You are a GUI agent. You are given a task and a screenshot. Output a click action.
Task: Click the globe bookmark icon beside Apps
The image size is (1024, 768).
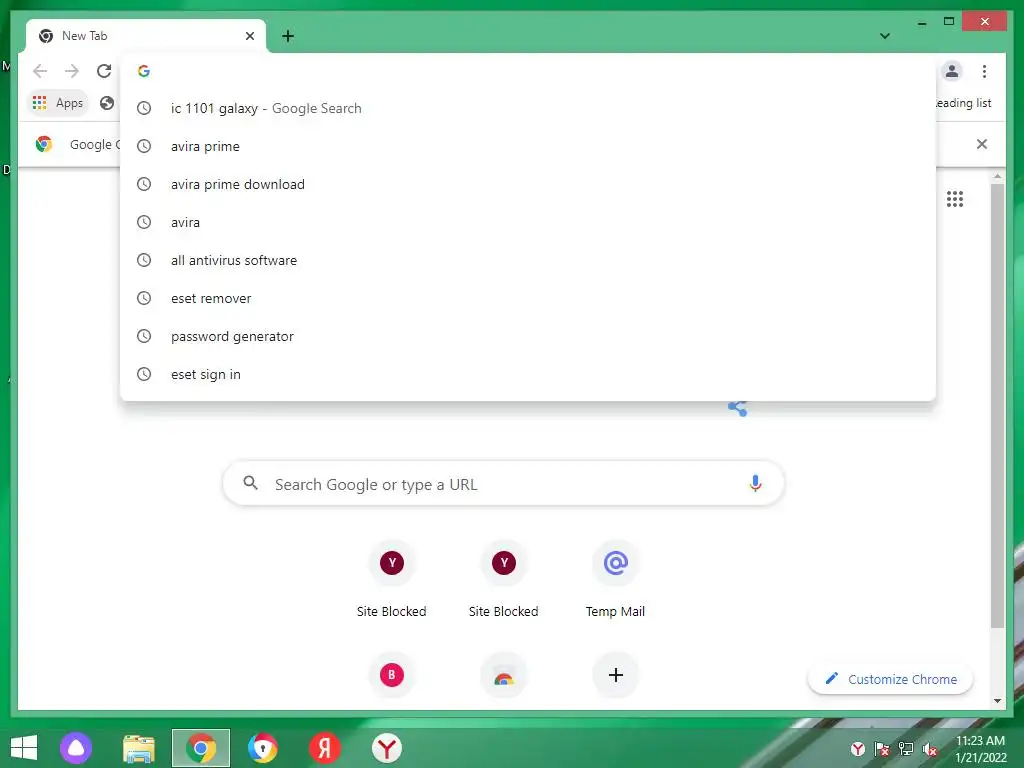[x=107, y=103]
